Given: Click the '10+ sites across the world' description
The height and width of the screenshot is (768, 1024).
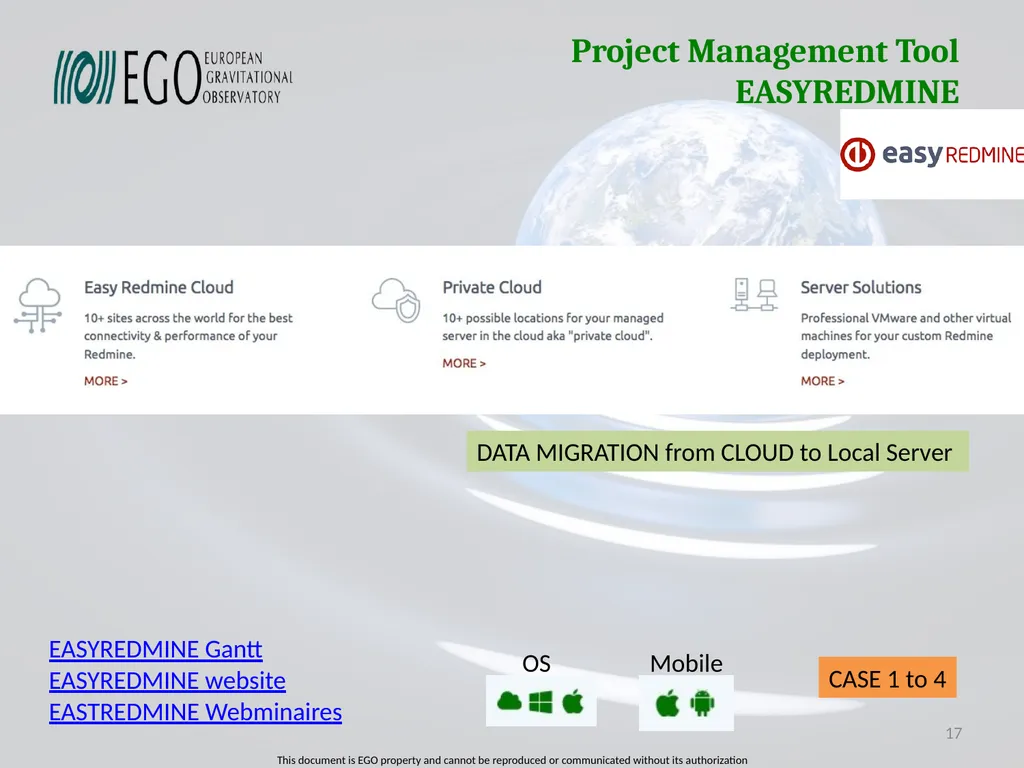Looking at the screenshot, I should tap(188, 336).
